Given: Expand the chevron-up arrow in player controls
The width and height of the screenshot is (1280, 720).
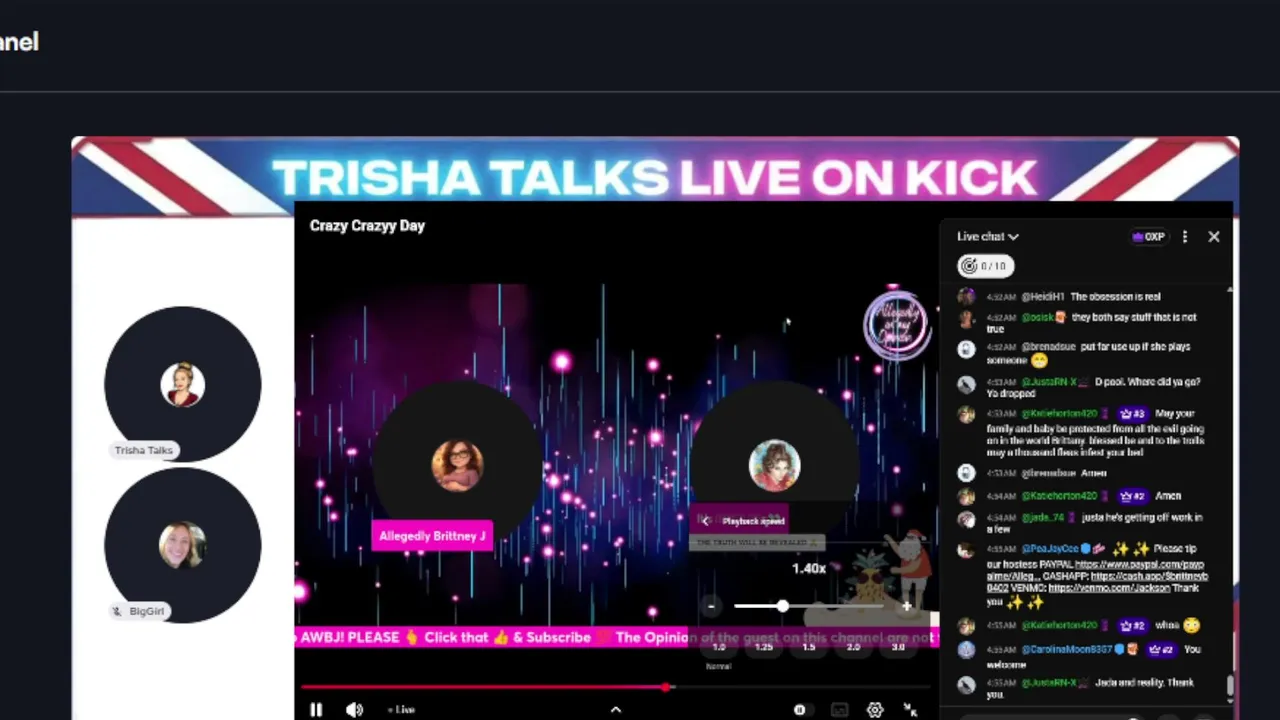Looking at the screenshot, I should [x=616, y=710].
